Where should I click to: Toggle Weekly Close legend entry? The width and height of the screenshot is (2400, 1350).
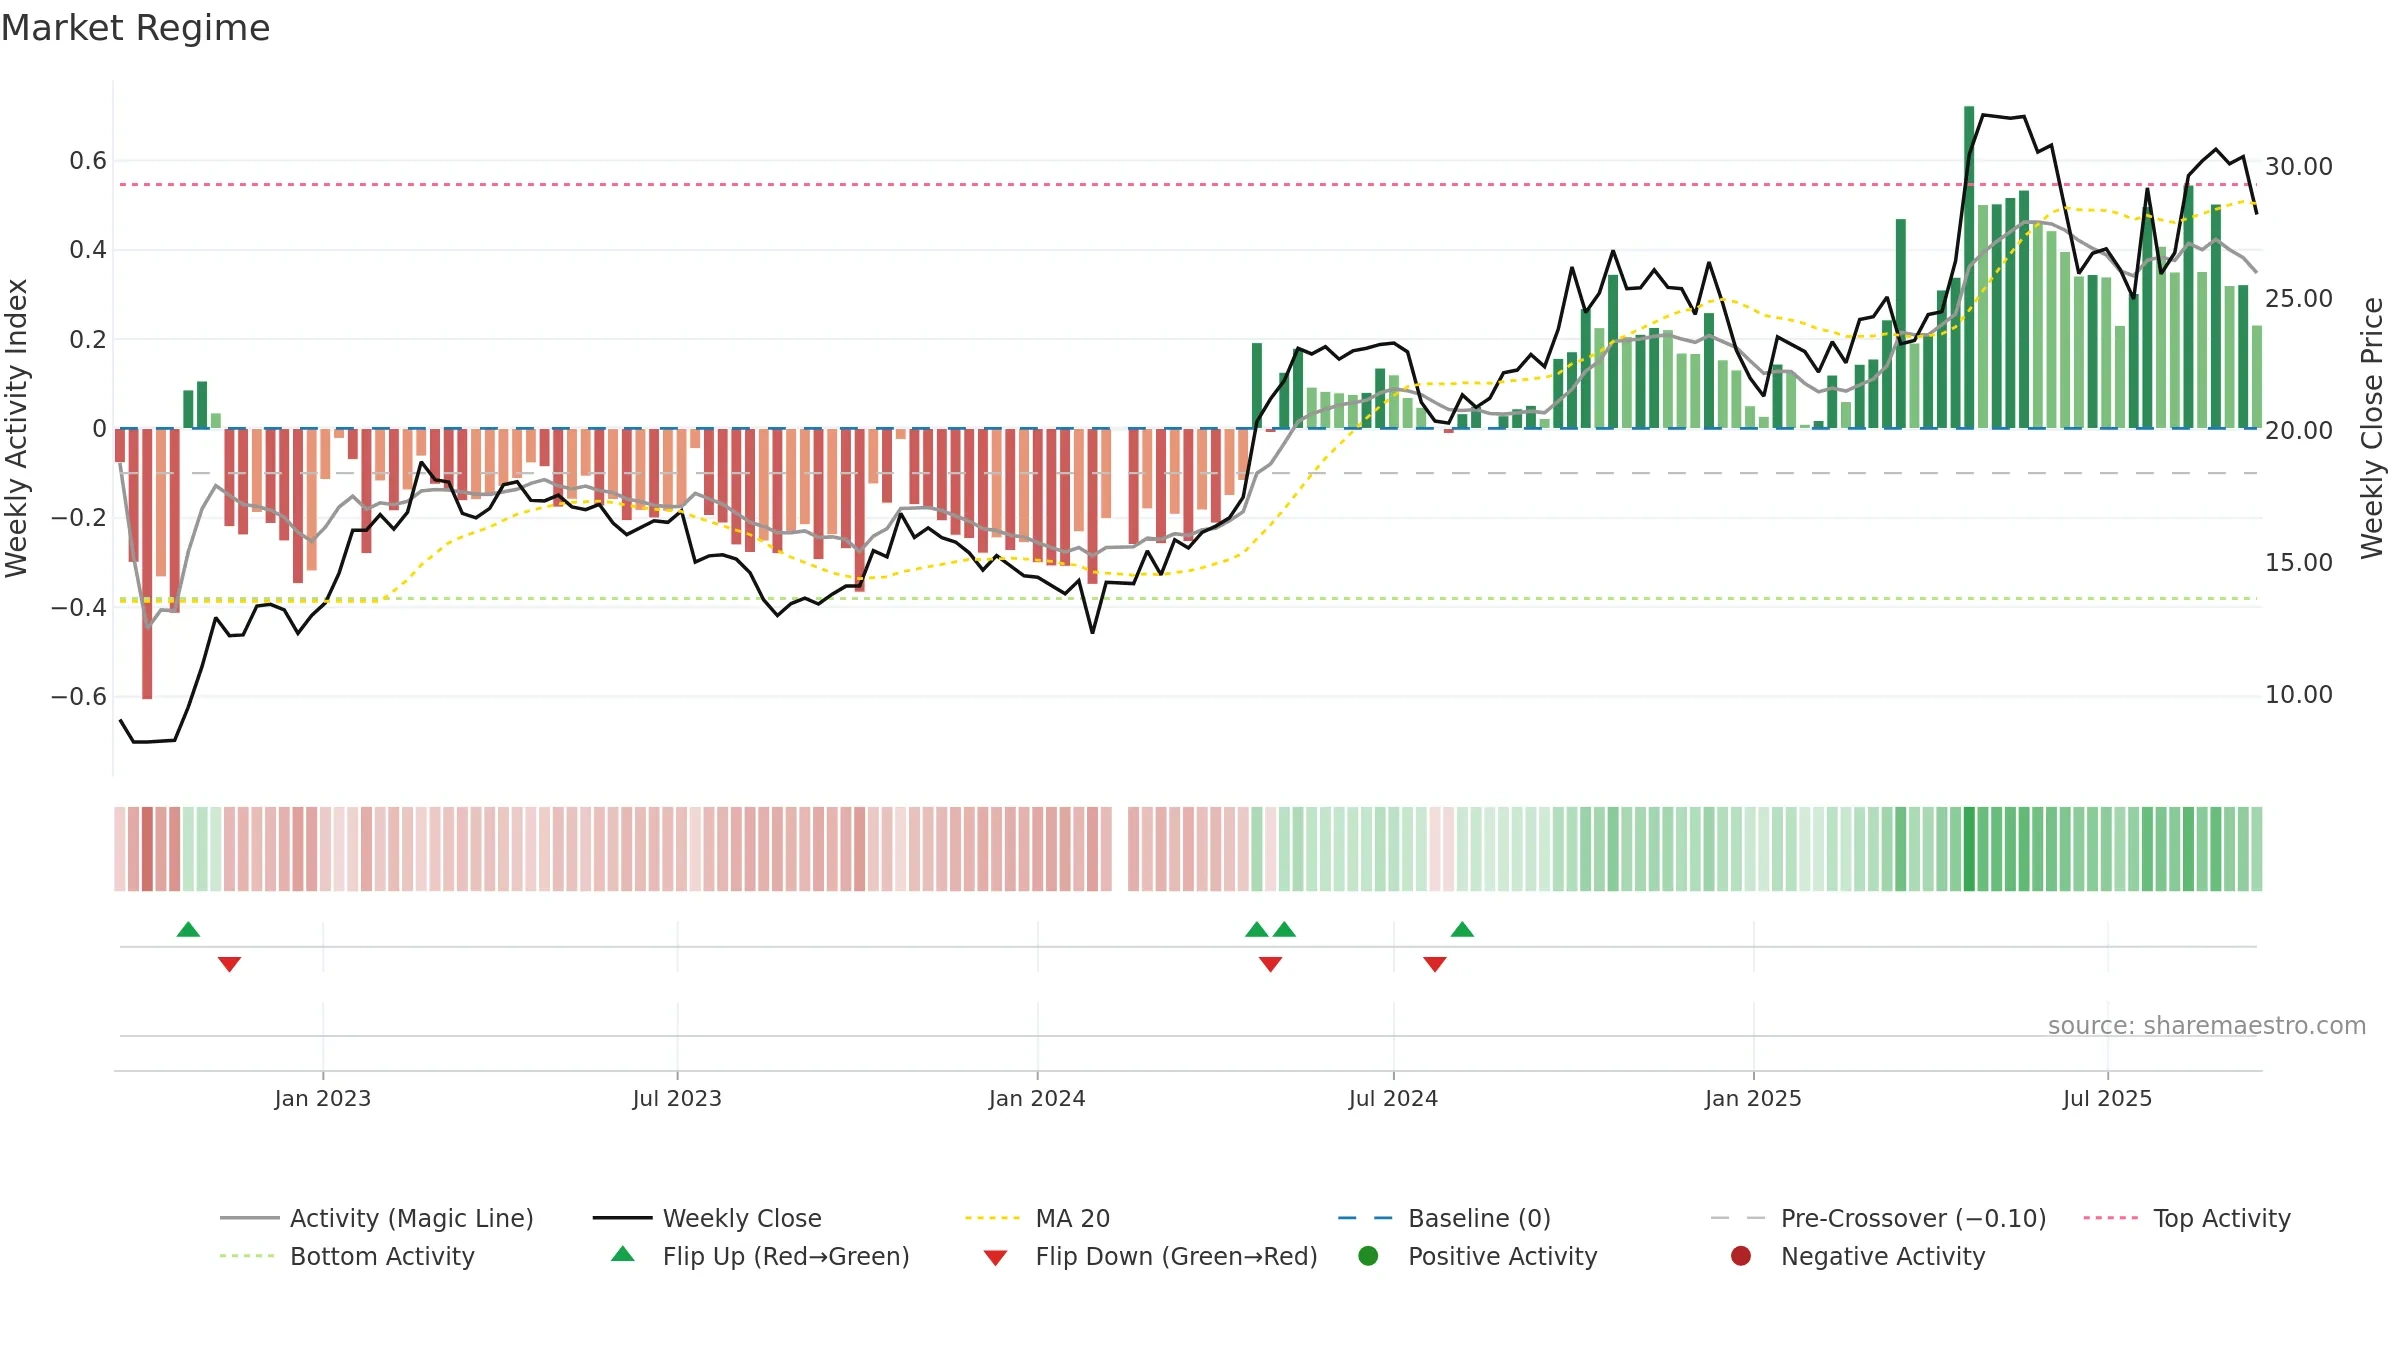pyautogui.click(x=707, y=1218)
